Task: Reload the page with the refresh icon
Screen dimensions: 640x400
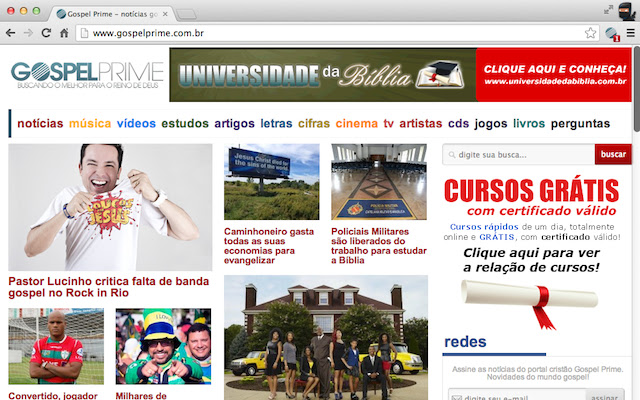Action: [x=46, y=33]
